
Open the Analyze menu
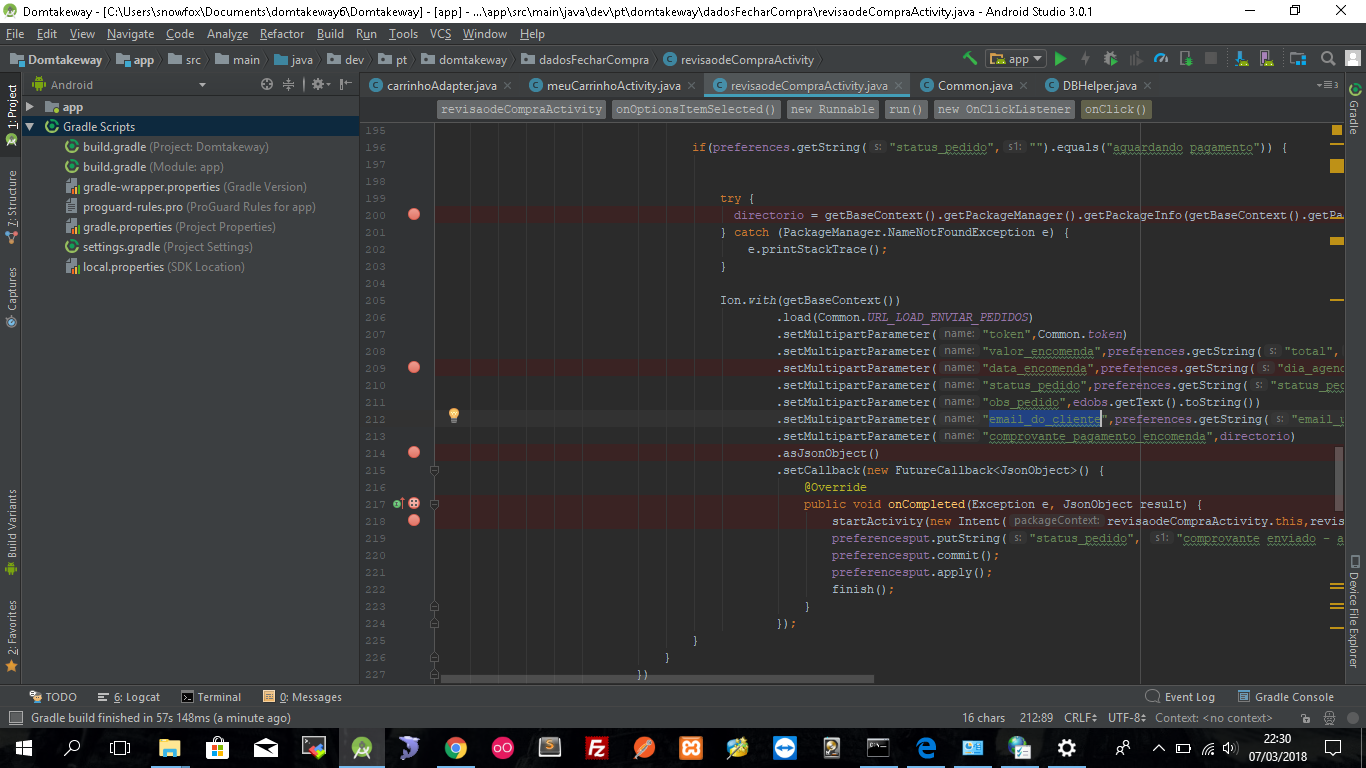click(227, 34)
